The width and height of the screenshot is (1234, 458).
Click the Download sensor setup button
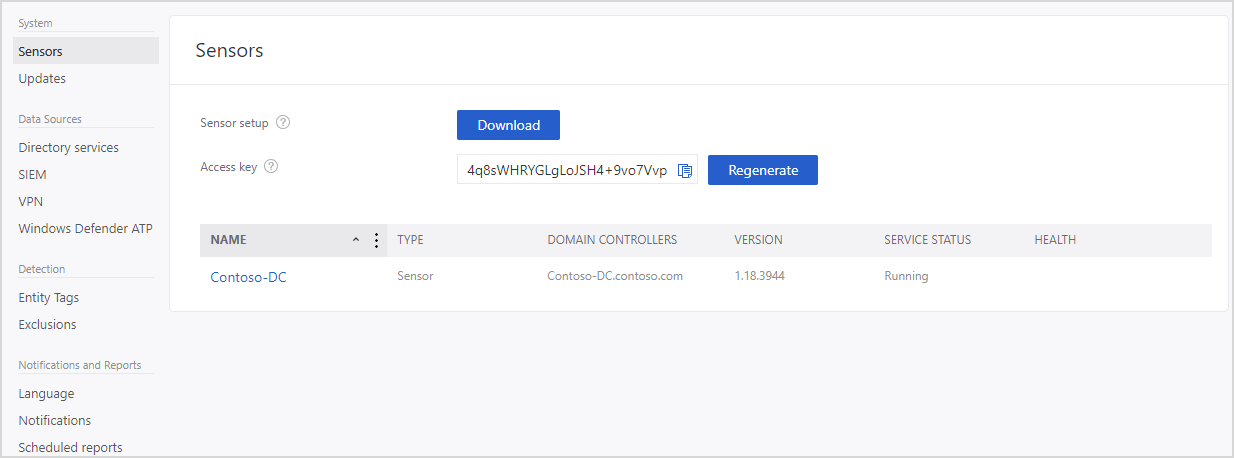tap(508, 125)
